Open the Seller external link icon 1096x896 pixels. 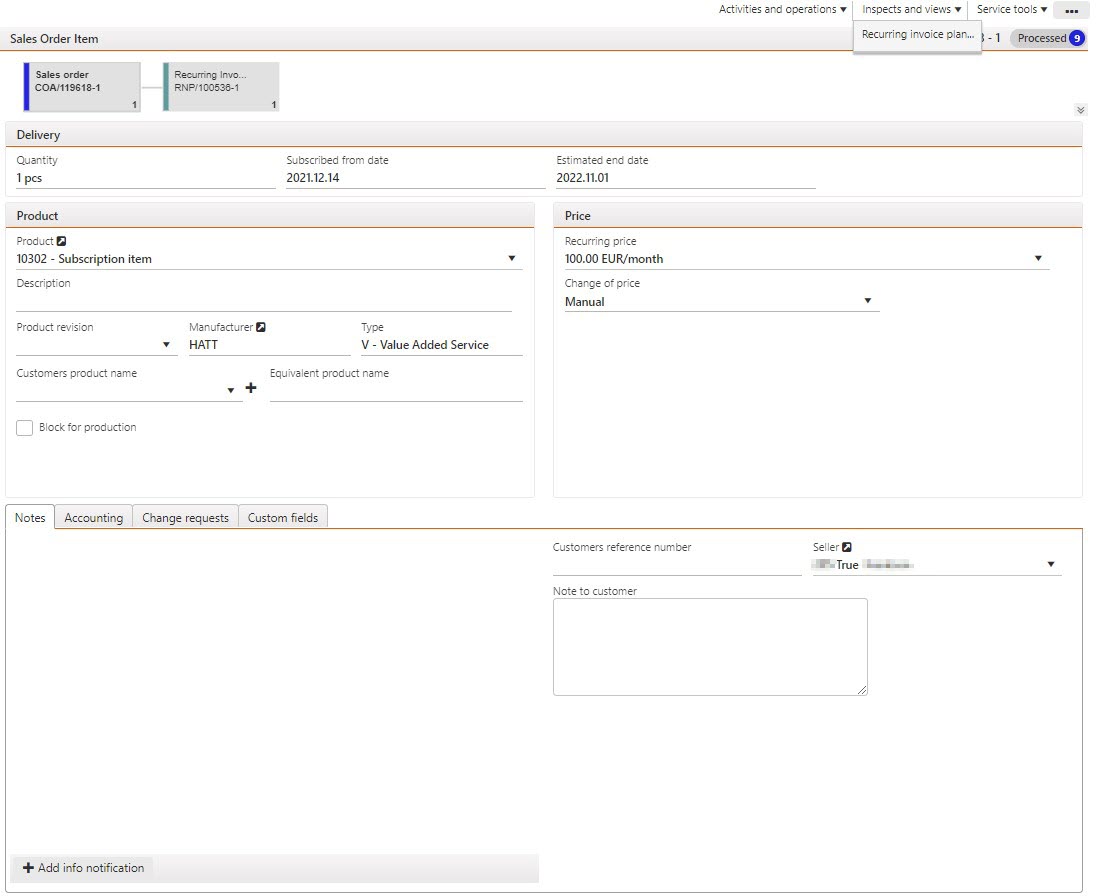pyautogui.click(x=847, y=548)
